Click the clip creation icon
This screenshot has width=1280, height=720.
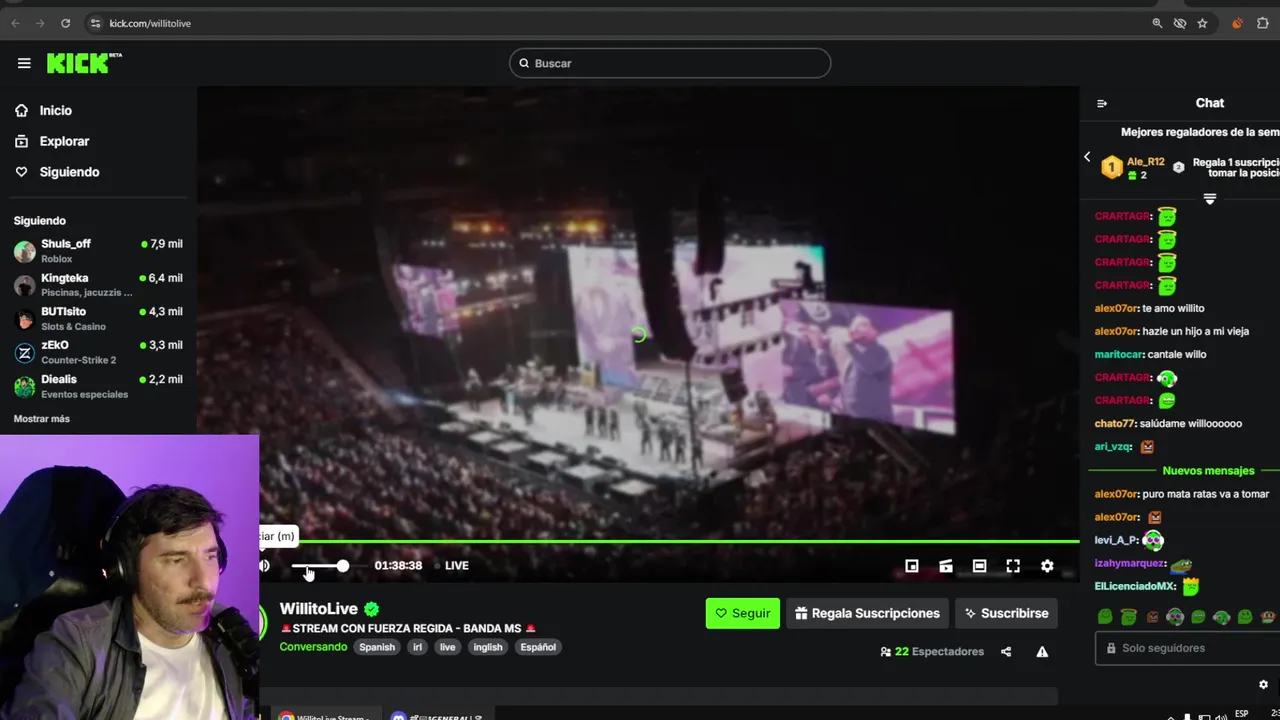[x=946, y=566]
